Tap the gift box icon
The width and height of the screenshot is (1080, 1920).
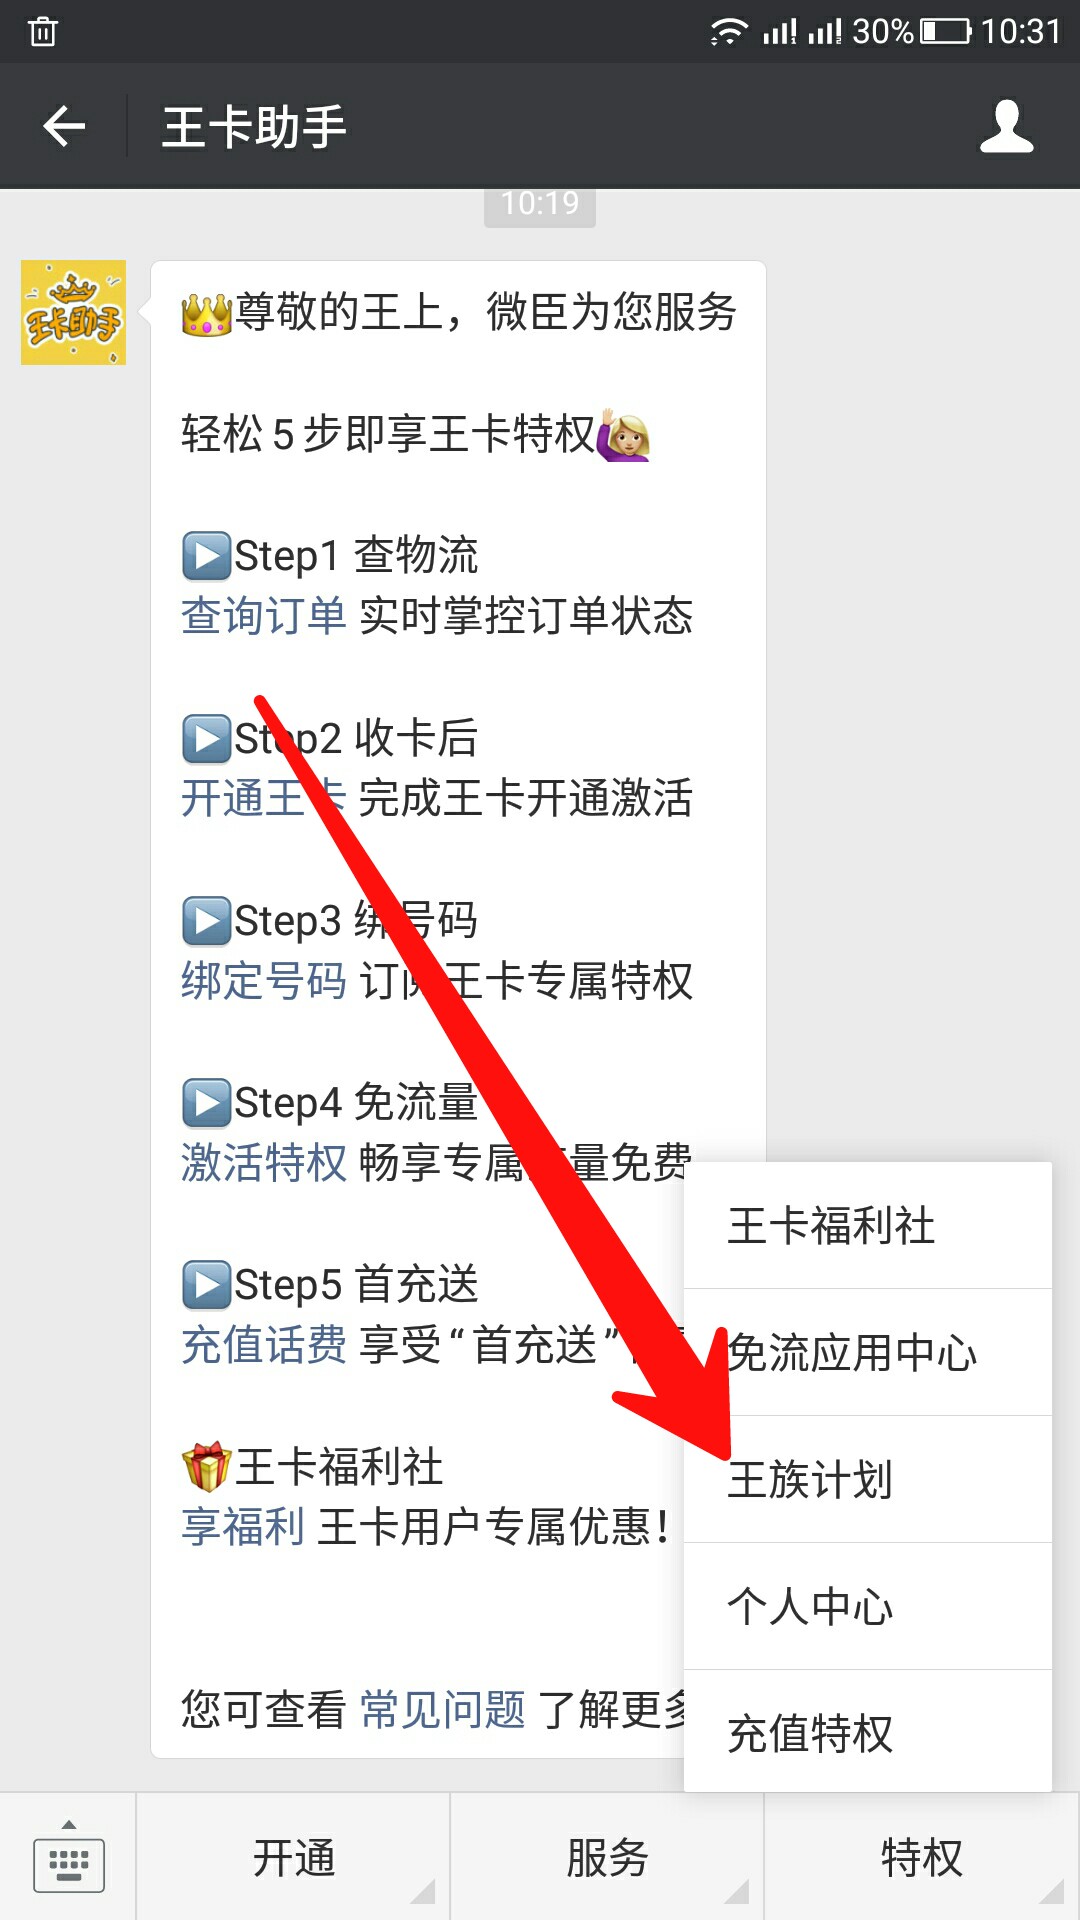click(207, 1467)
